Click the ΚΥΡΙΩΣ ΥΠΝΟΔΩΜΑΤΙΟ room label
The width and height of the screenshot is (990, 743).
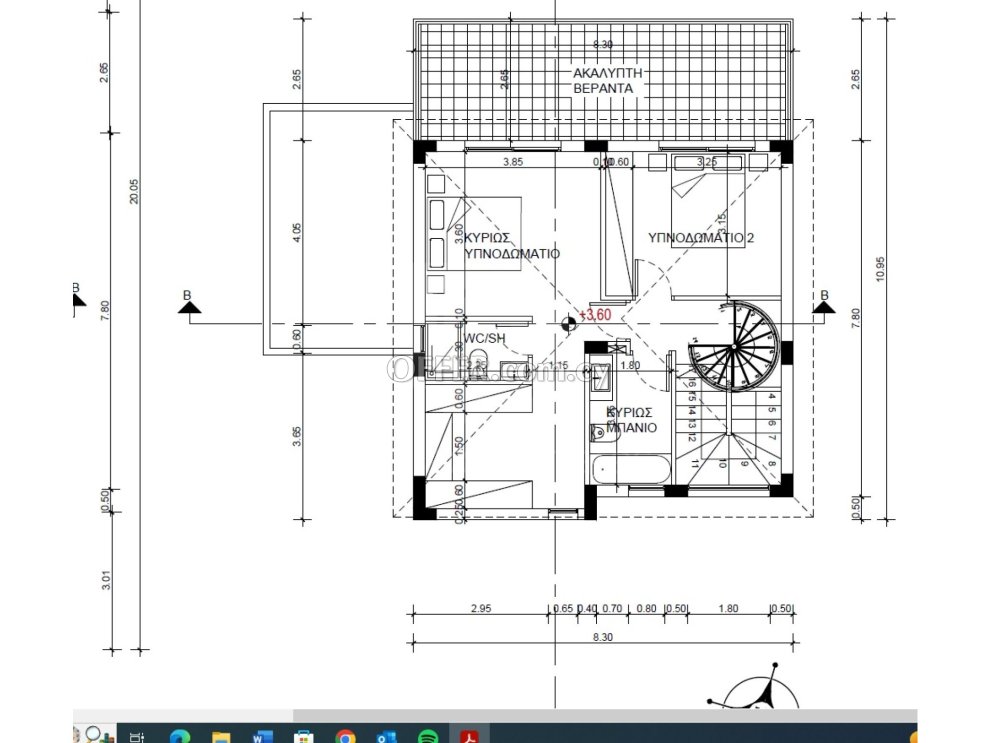[512, 246]
